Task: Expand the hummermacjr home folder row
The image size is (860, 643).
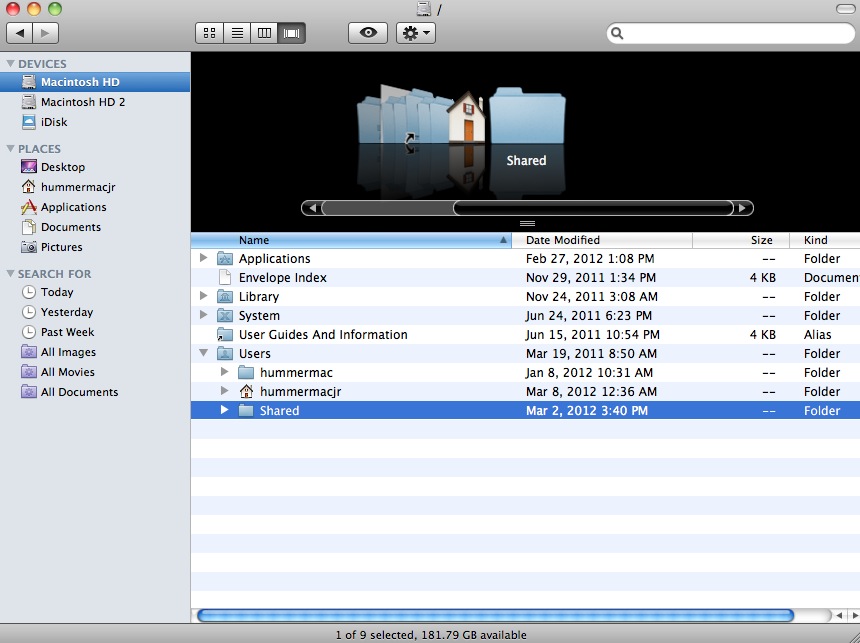Action: click(225, 391)
